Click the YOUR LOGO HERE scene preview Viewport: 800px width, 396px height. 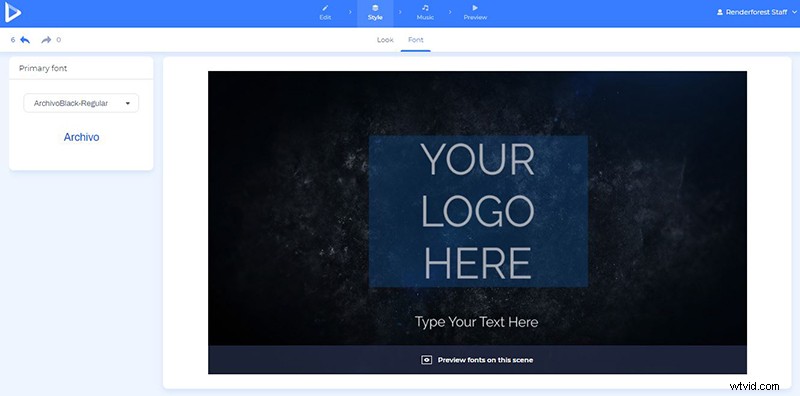478,211
